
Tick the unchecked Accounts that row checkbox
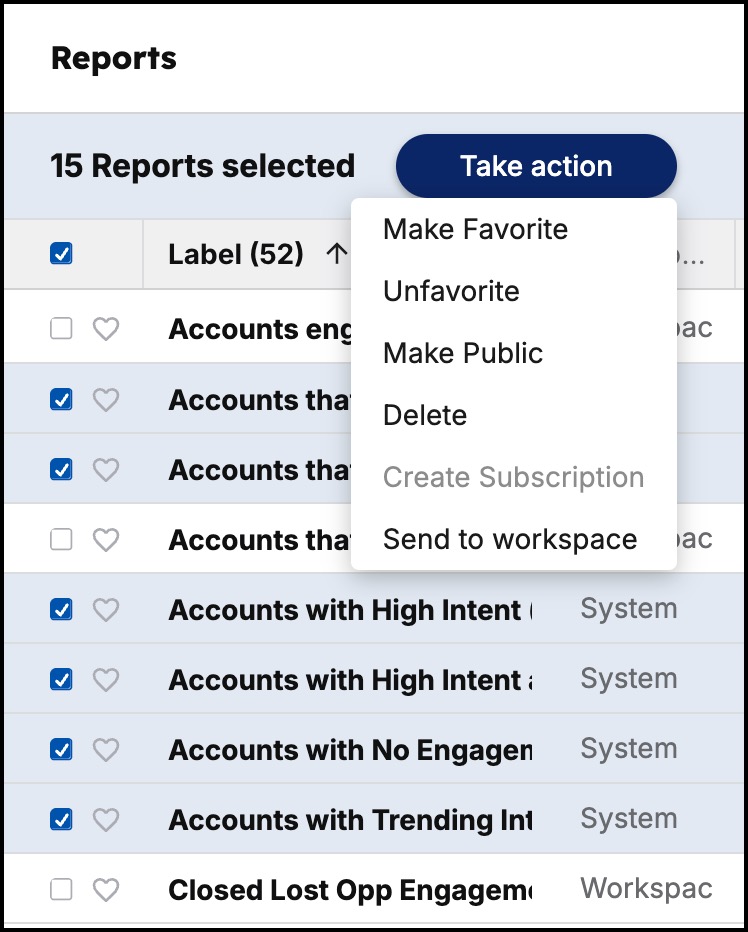[61, 540]
